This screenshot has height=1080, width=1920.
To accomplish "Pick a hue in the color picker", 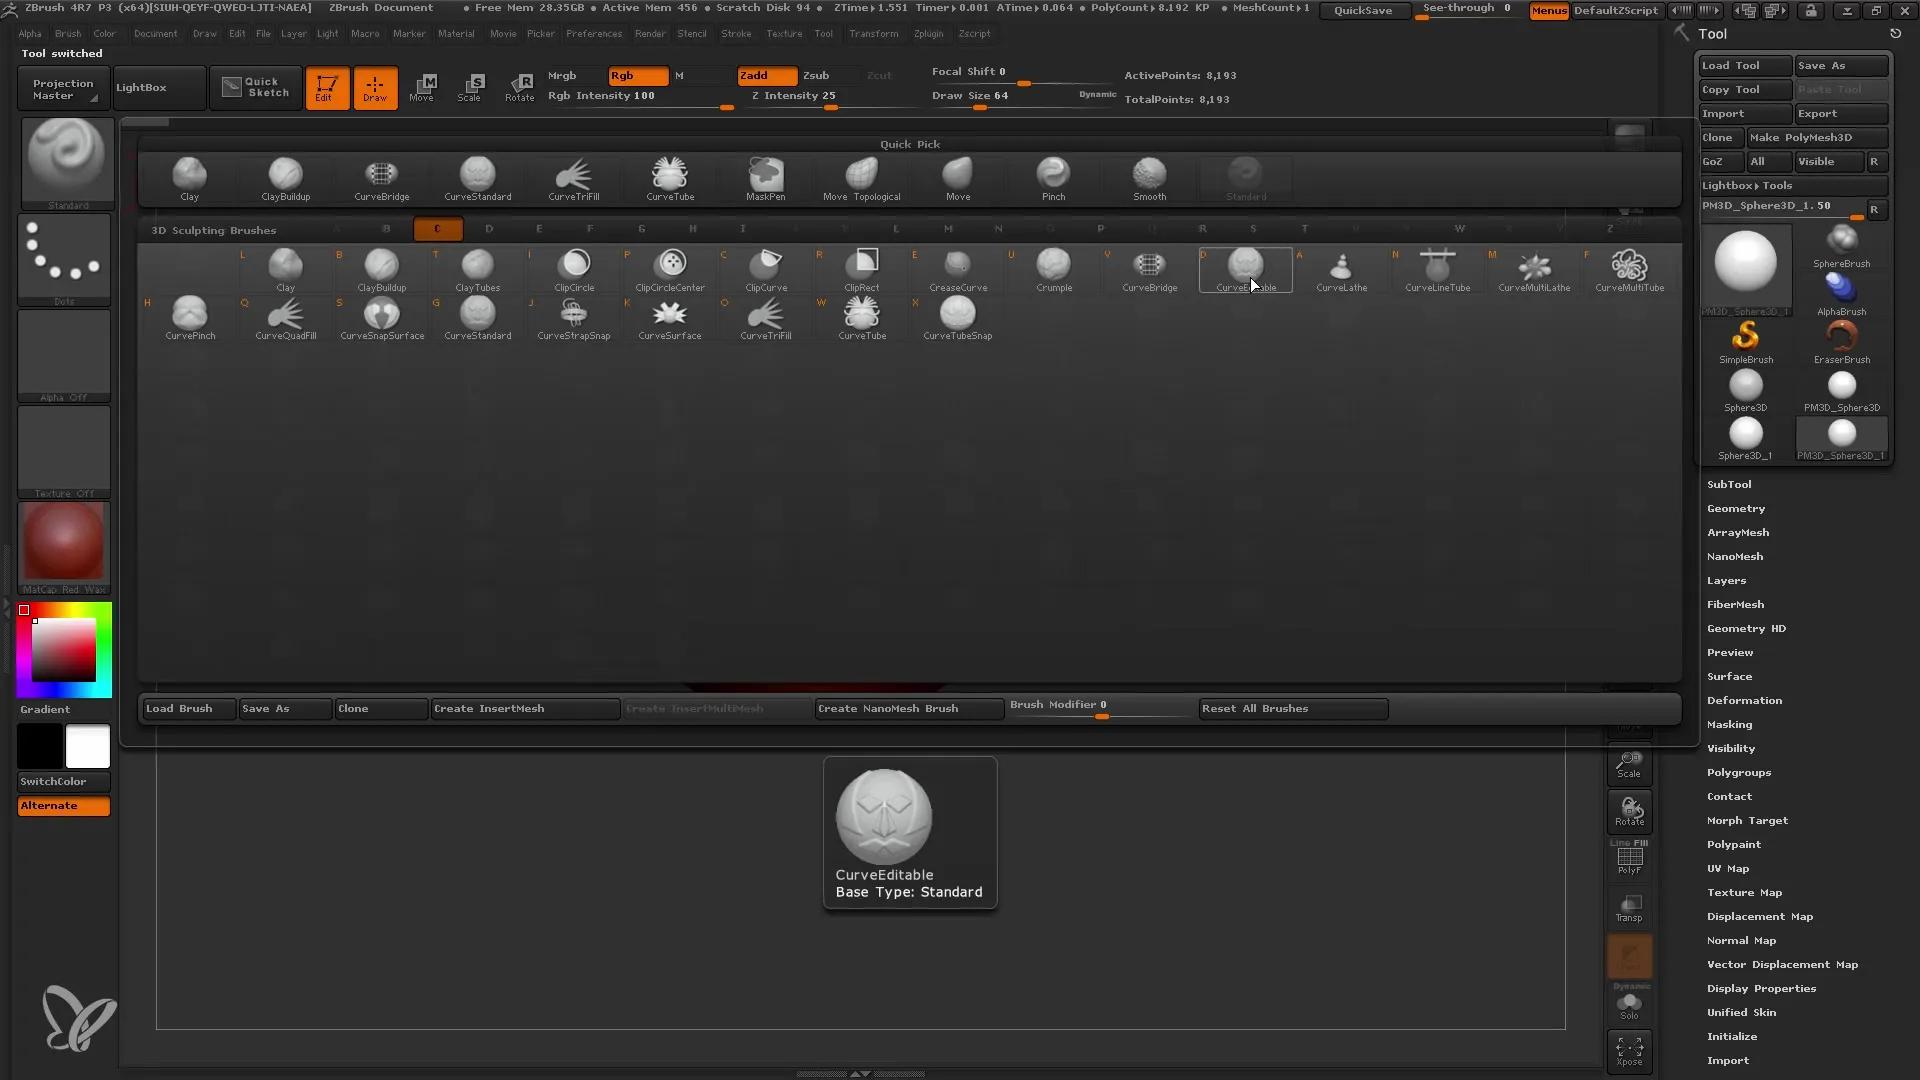I will (64, 650).
